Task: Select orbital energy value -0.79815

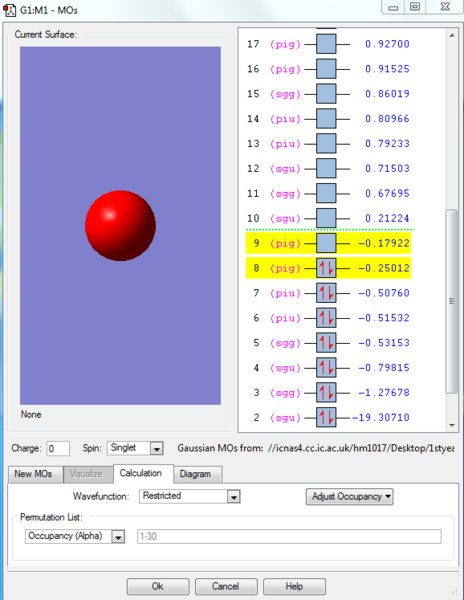Action: (384, 368)
